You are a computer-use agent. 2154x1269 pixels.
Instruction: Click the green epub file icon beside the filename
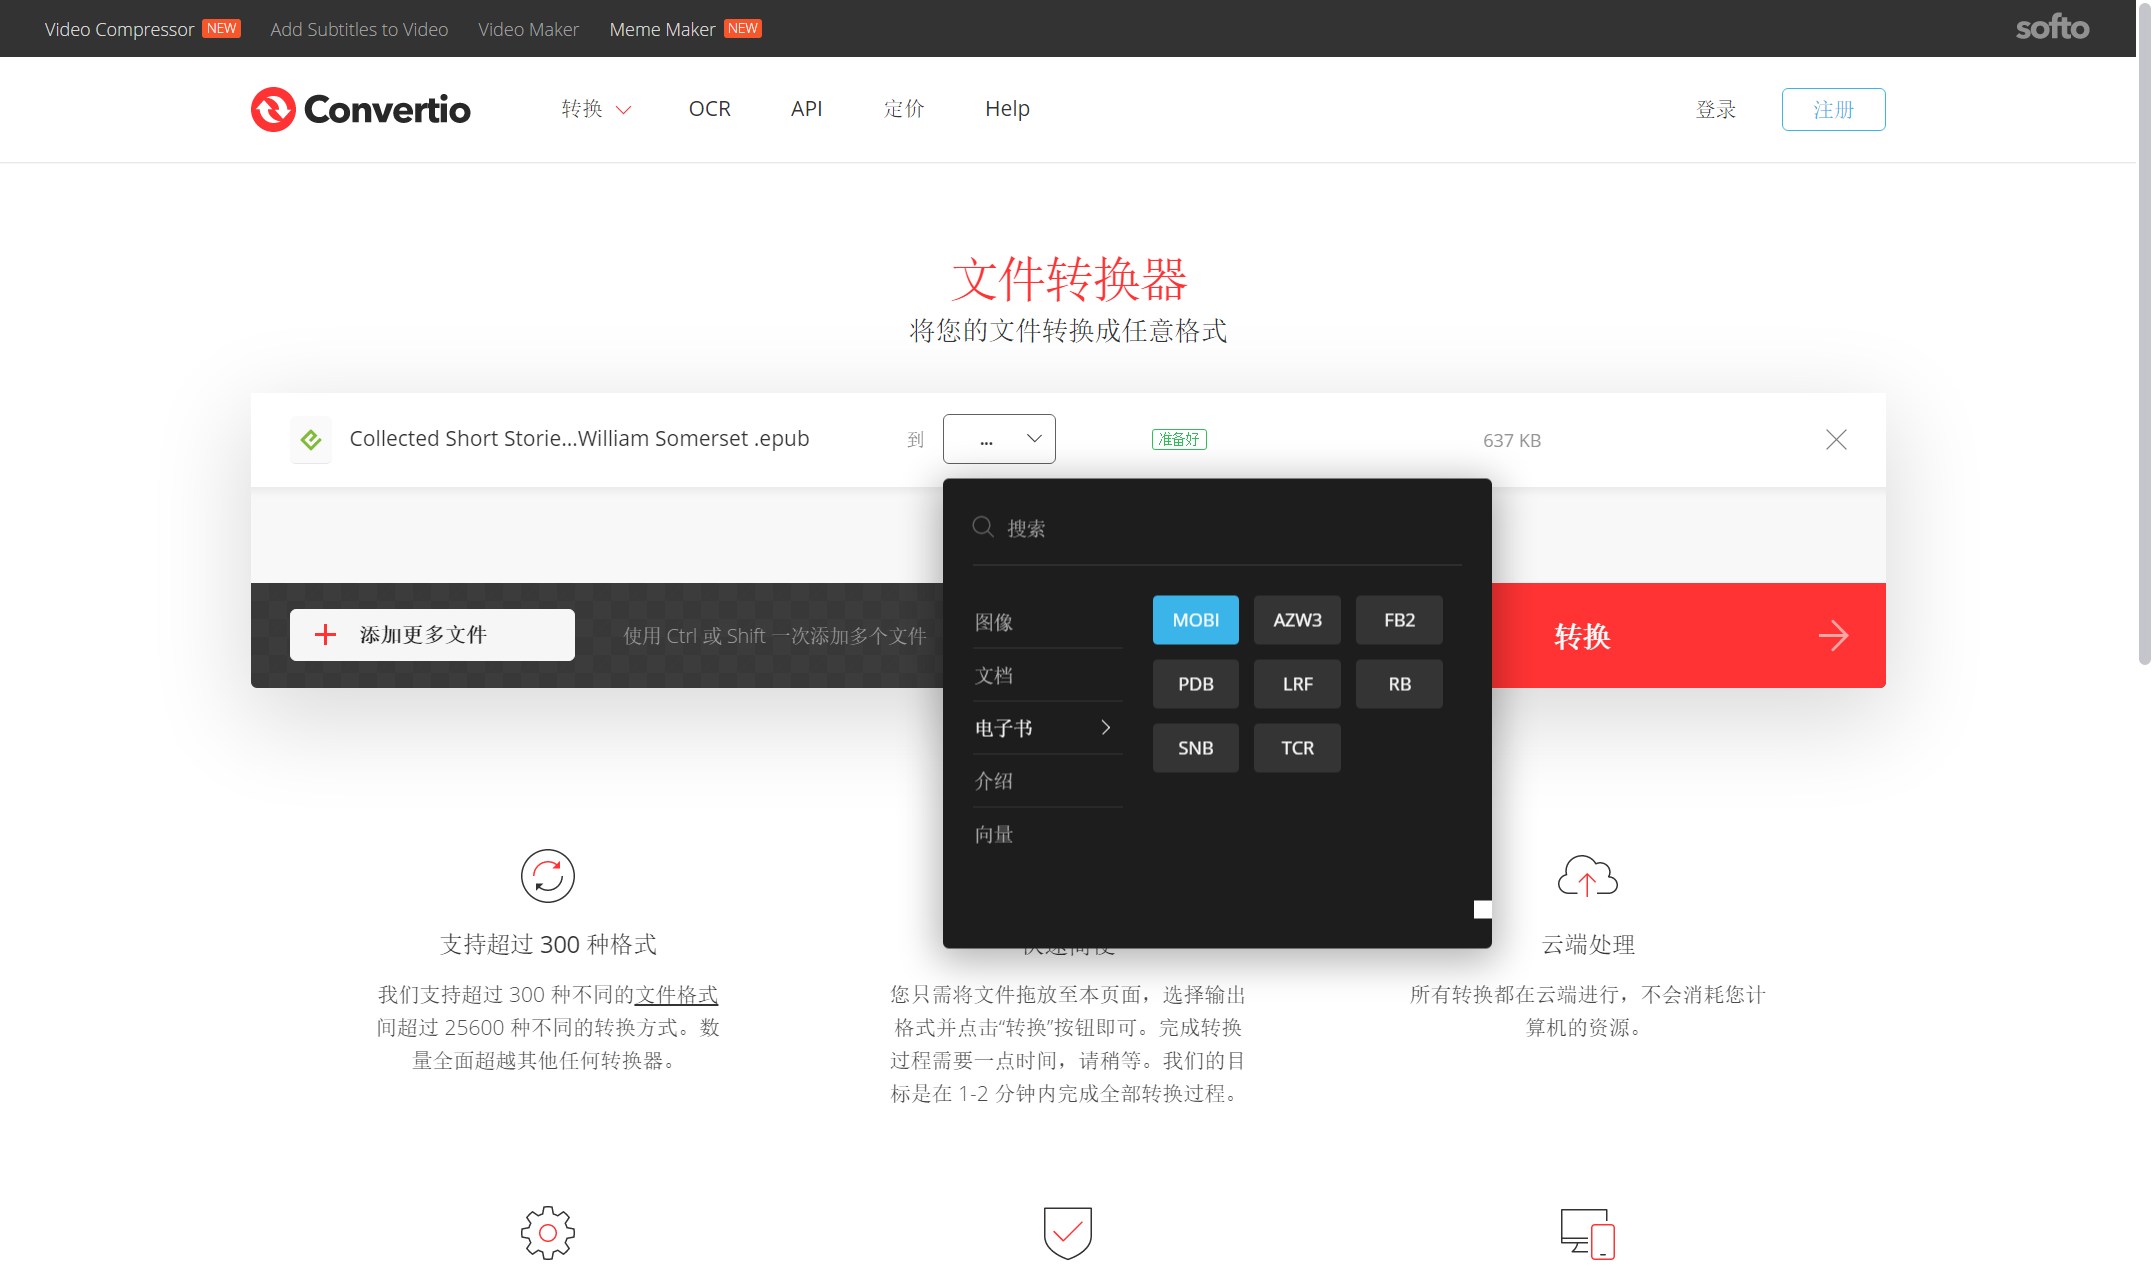311,439
